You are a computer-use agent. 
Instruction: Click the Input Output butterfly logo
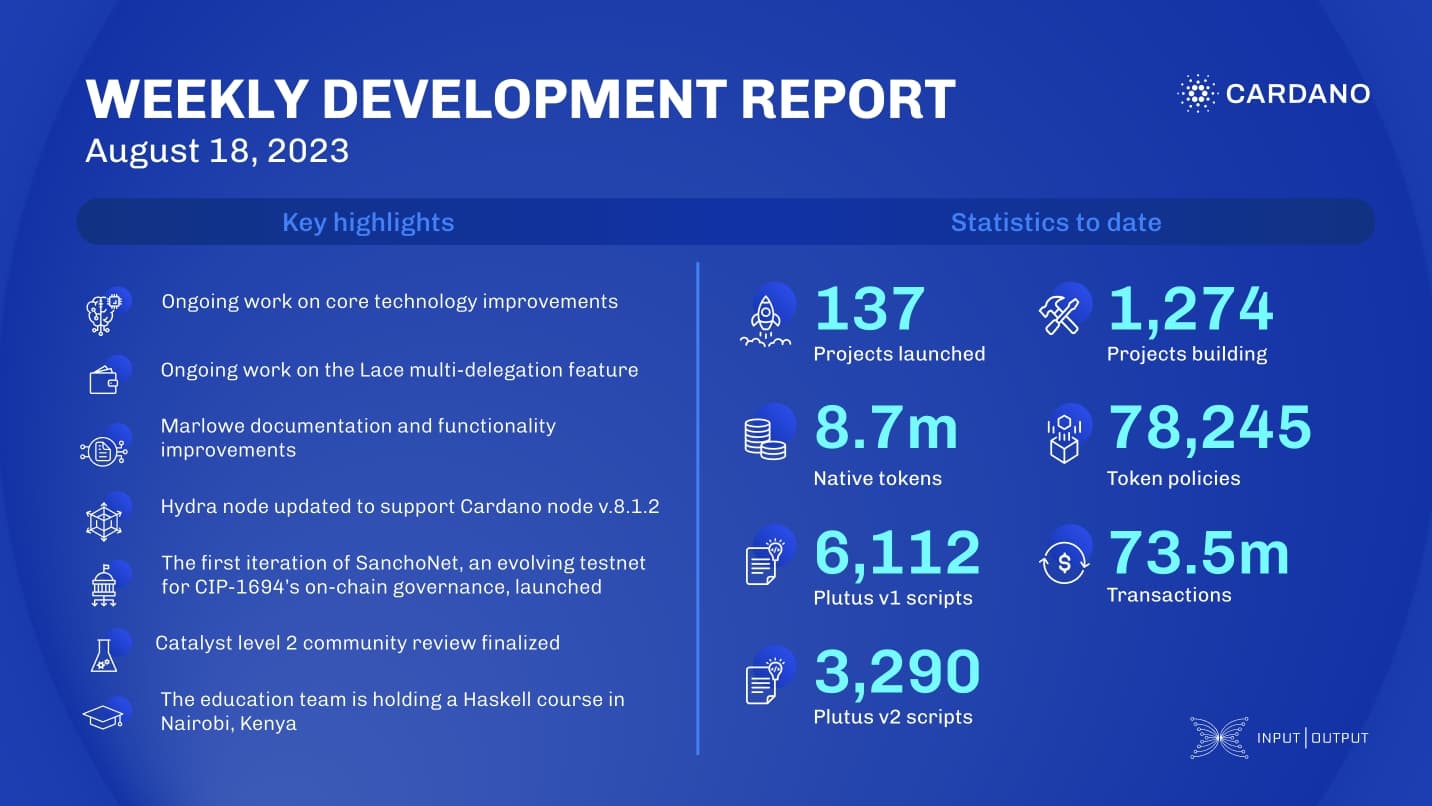click(x=1219, y=737)
